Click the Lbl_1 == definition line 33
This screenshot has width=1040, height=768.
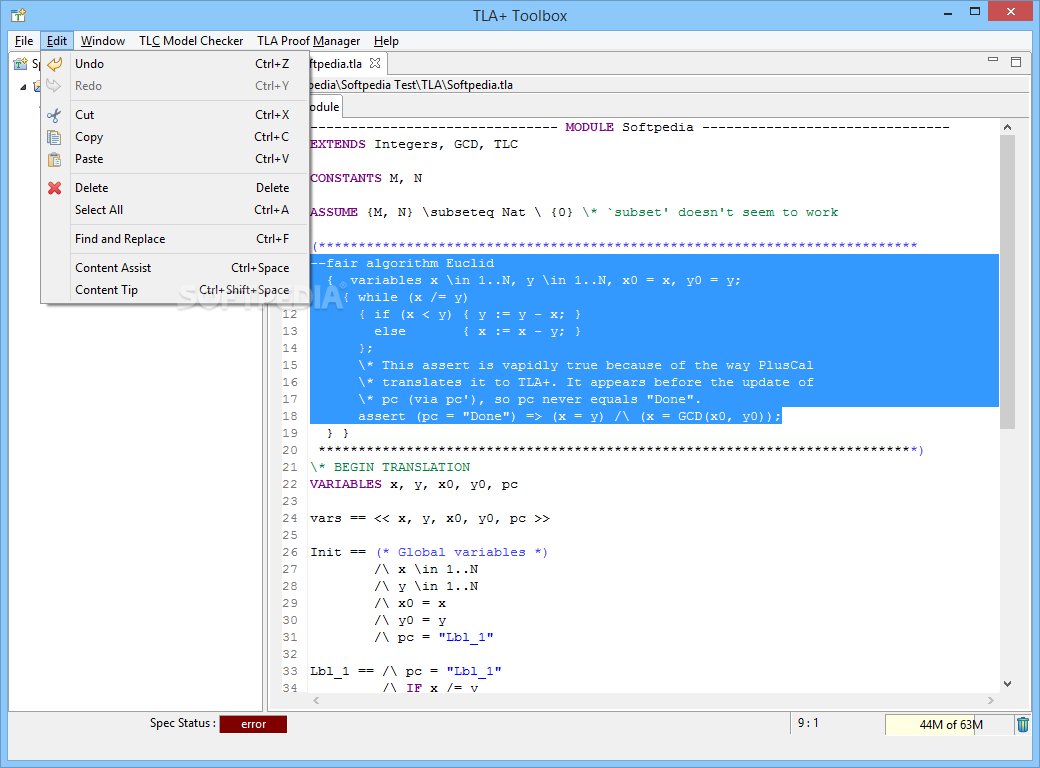(x=406, y=671)
